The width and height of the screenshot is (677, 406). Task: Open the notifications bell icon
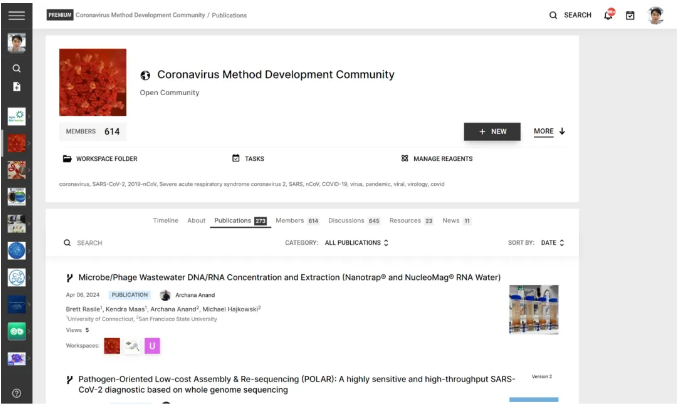click(x=608, y=15)
